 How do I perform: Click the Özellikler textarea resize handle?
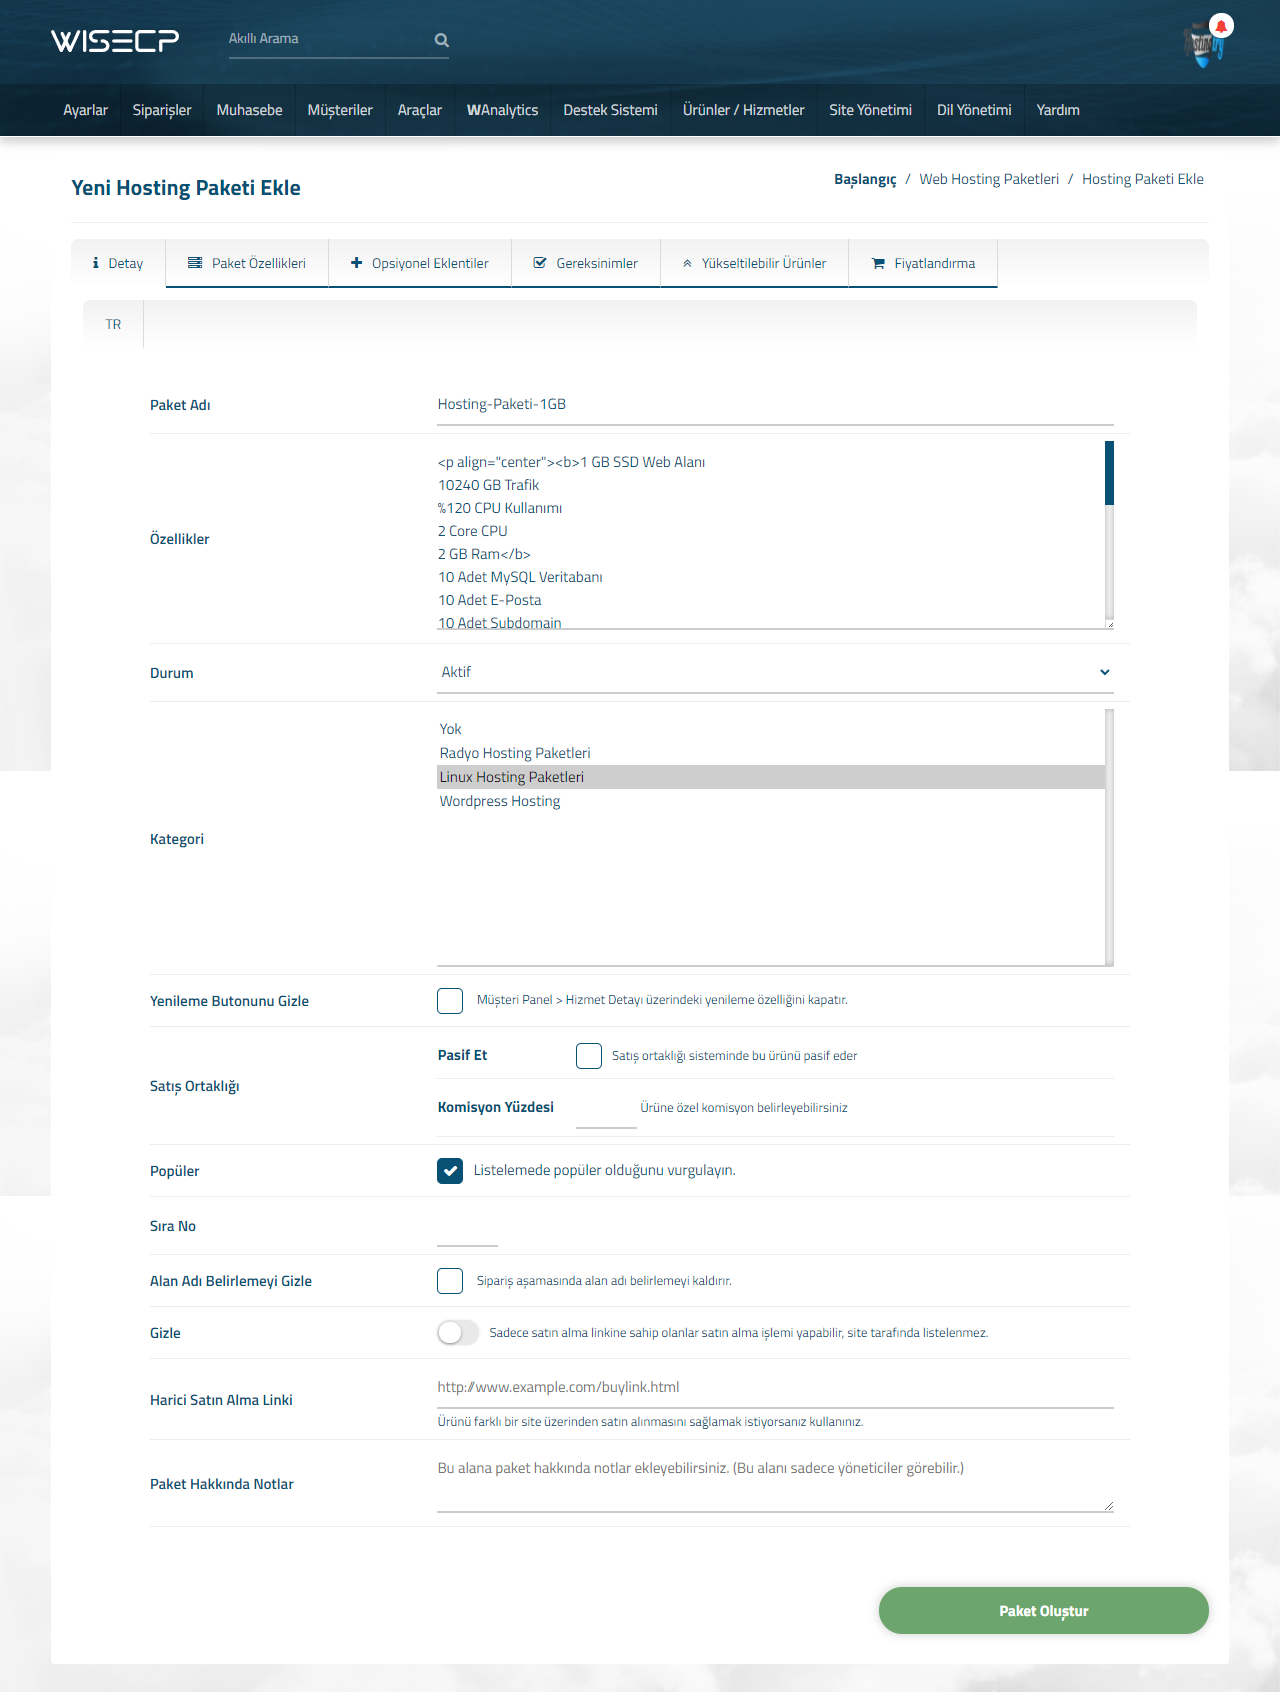coord(1110,624)
